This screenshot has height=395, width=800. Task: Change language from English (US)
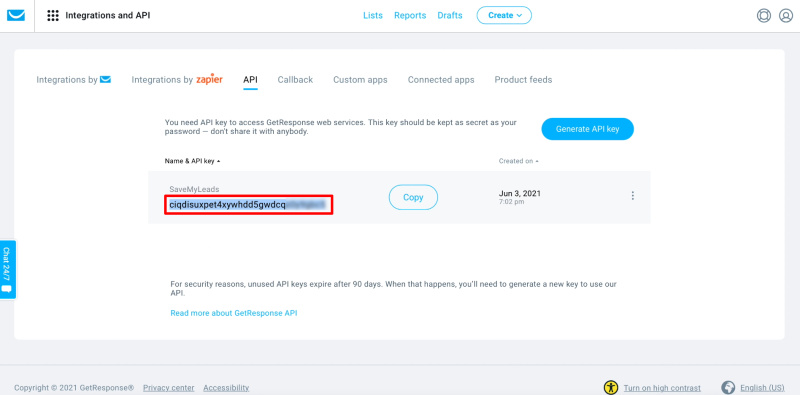coord(762,388)
